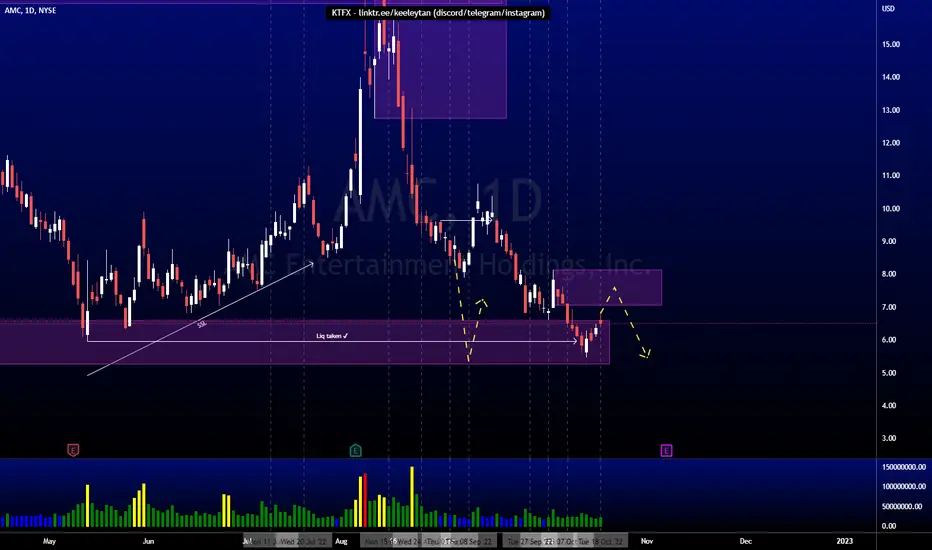Click the Dec label on time axis
Screen dimensions: 932x550
745,541
